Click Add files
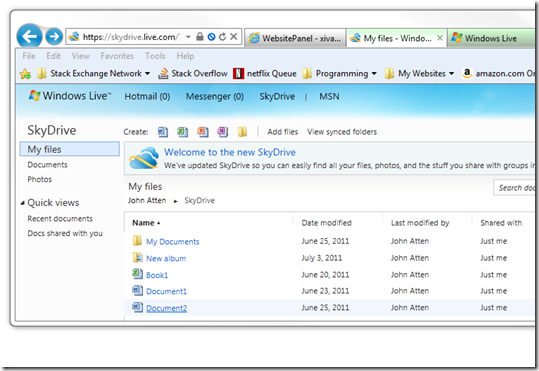This screenshot has width=539, height=371. click(x=283, y=132)
